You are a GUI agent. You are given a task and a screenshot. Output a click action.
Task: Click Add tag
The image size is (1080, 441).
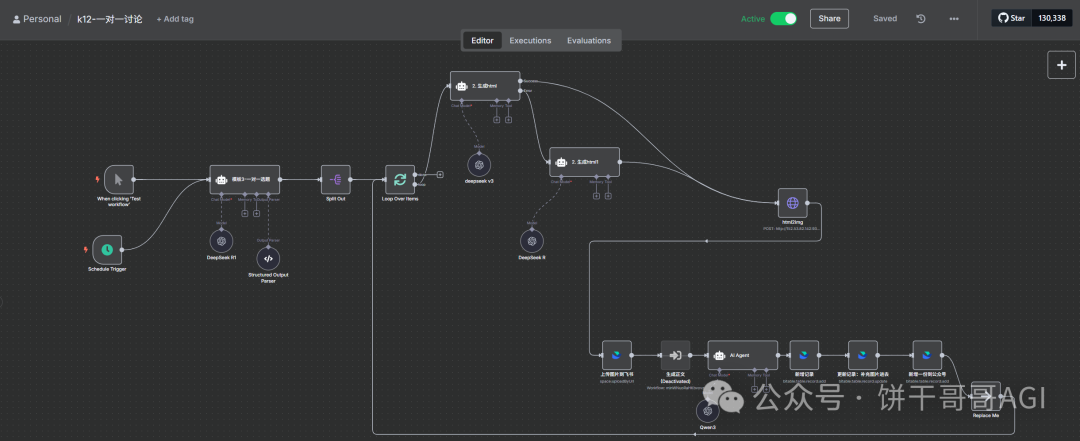coord(175,19)
